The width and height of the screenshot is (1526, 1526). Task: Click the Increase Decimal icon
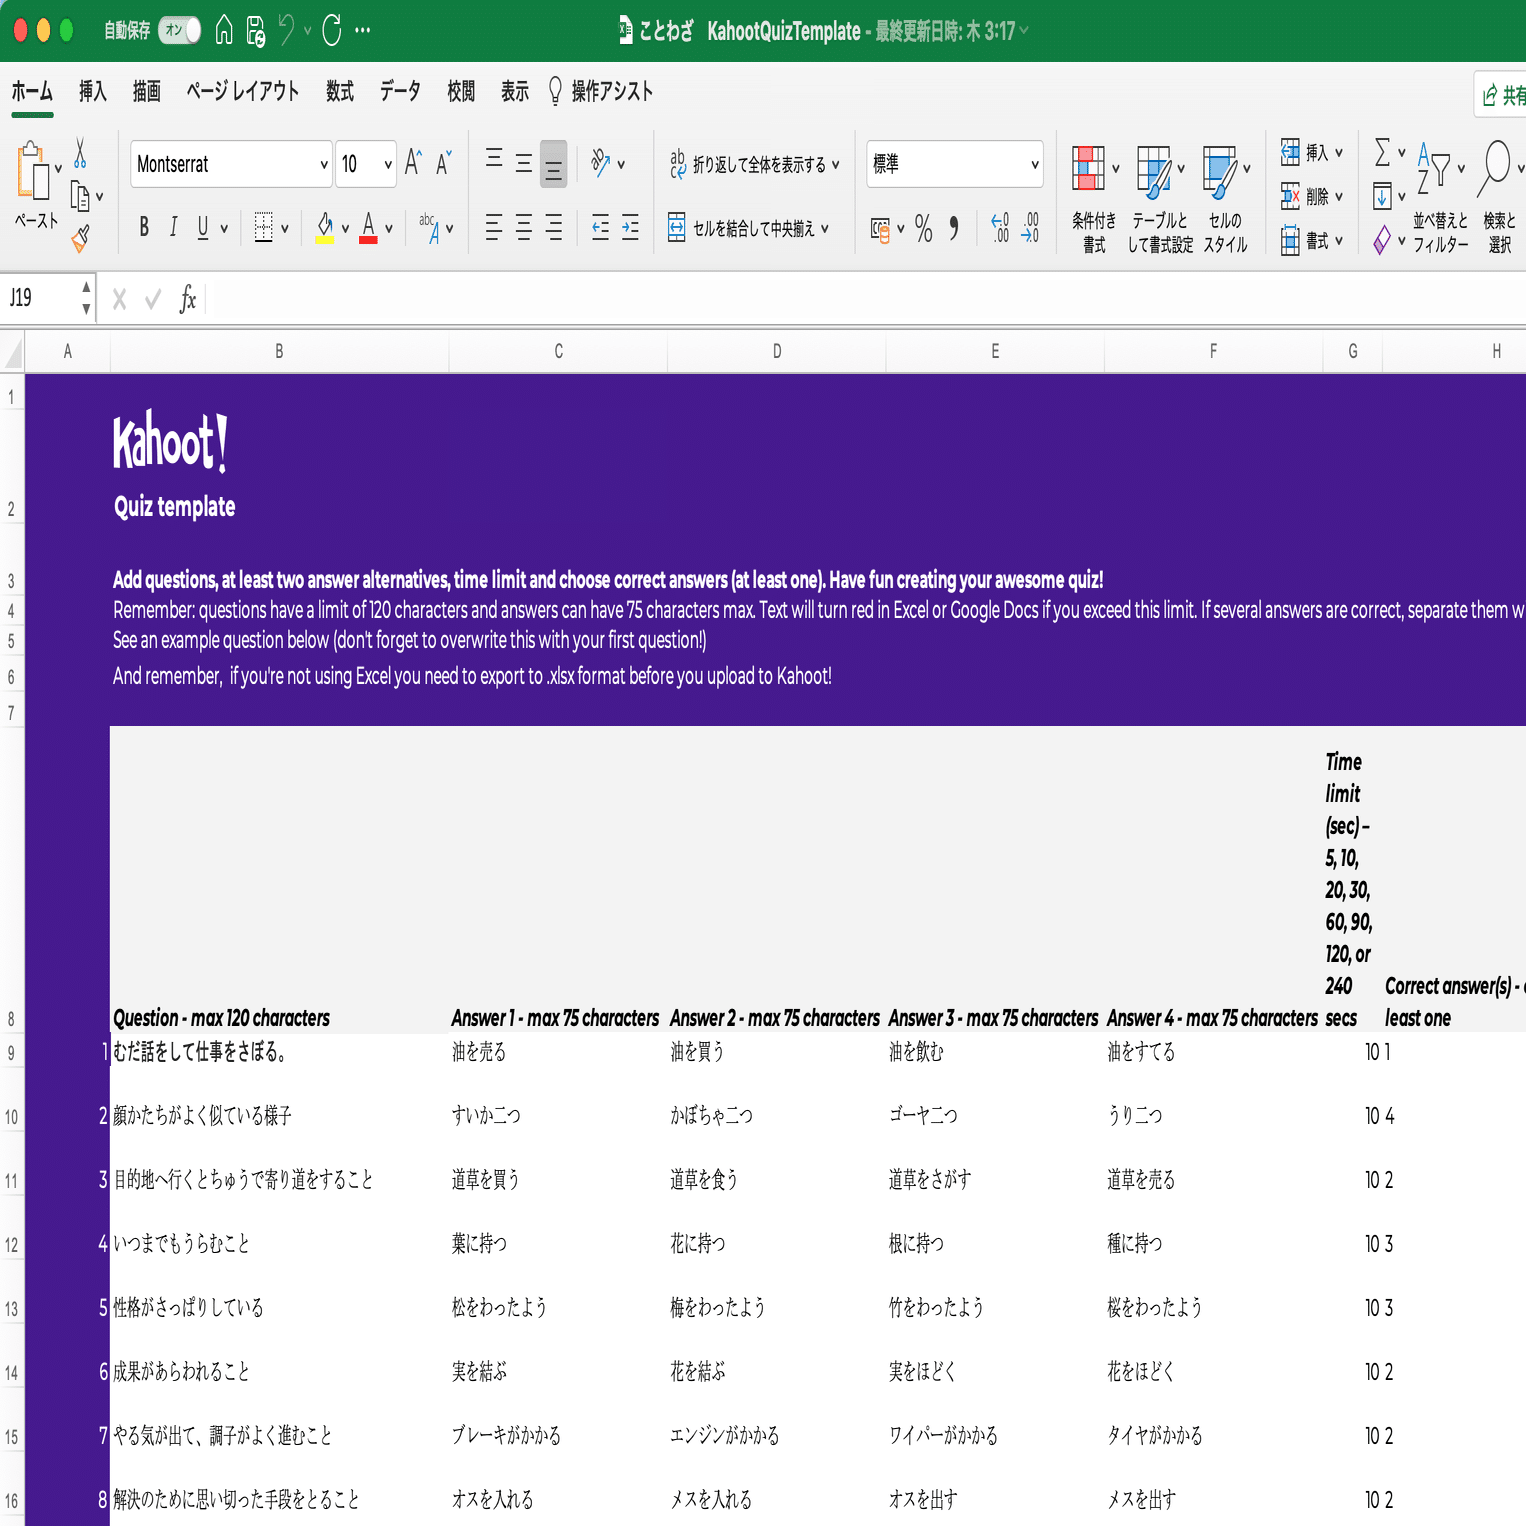(1000, 229)
